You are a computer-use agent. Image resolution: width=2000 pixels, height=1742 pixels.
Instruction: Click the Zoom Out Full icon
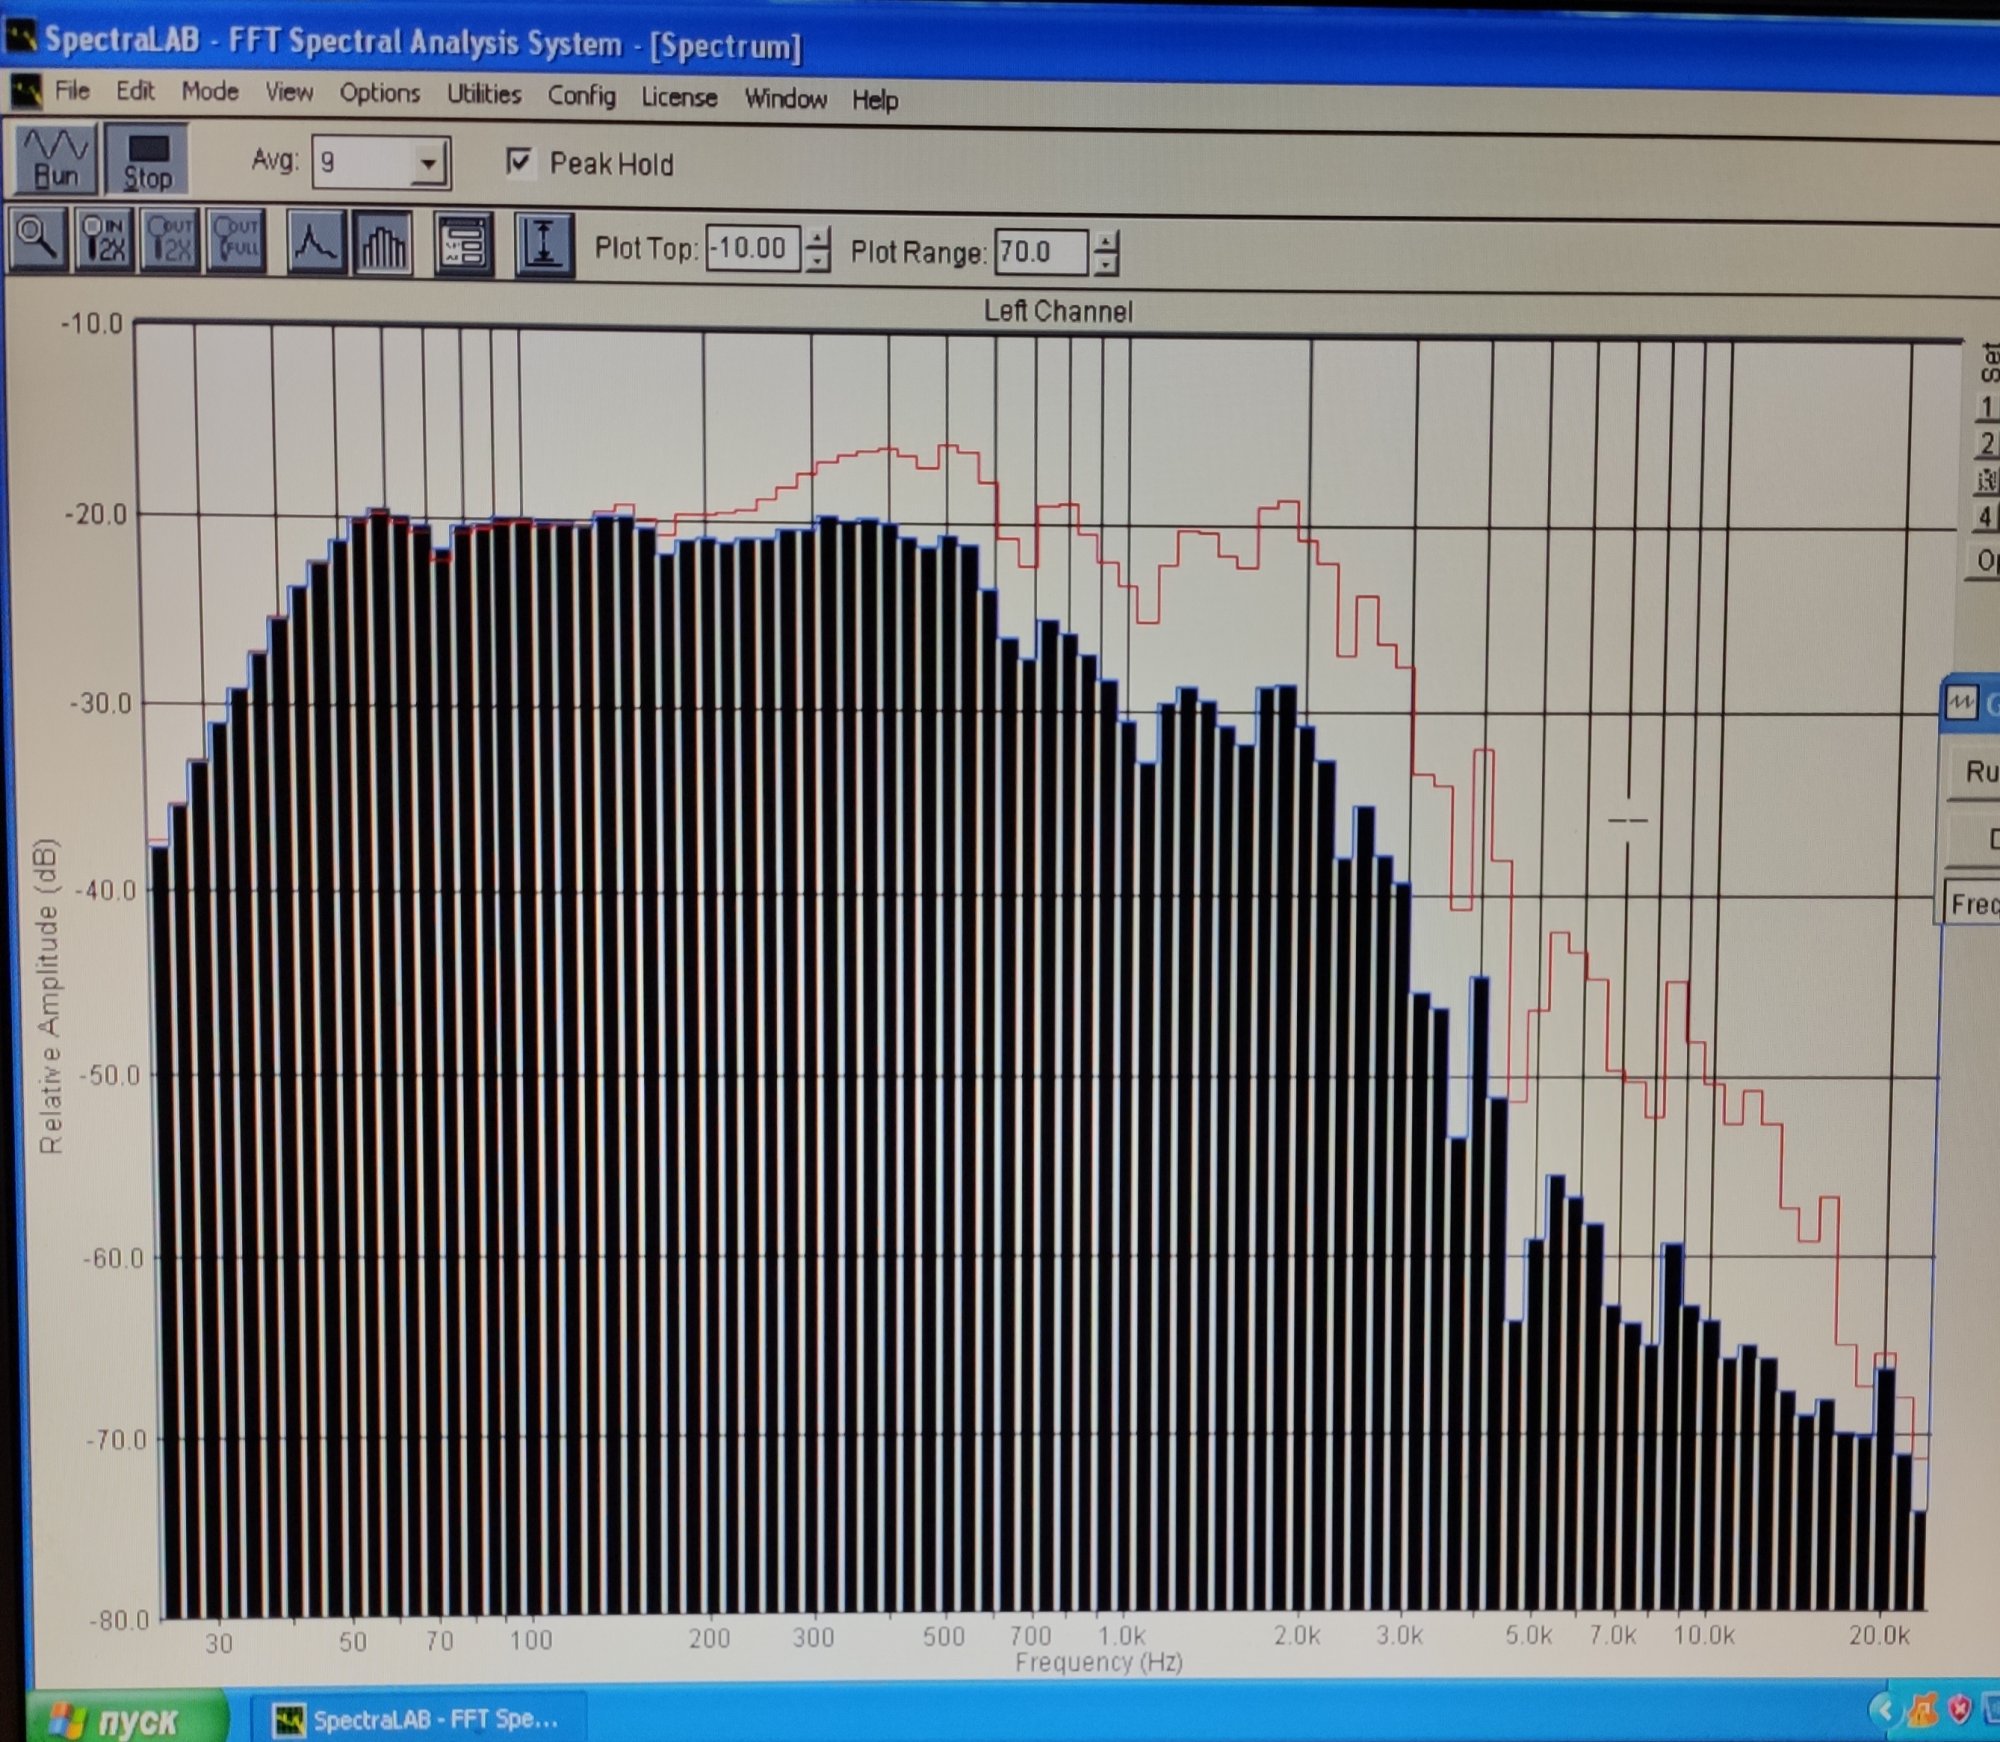[x=237, y=240]
